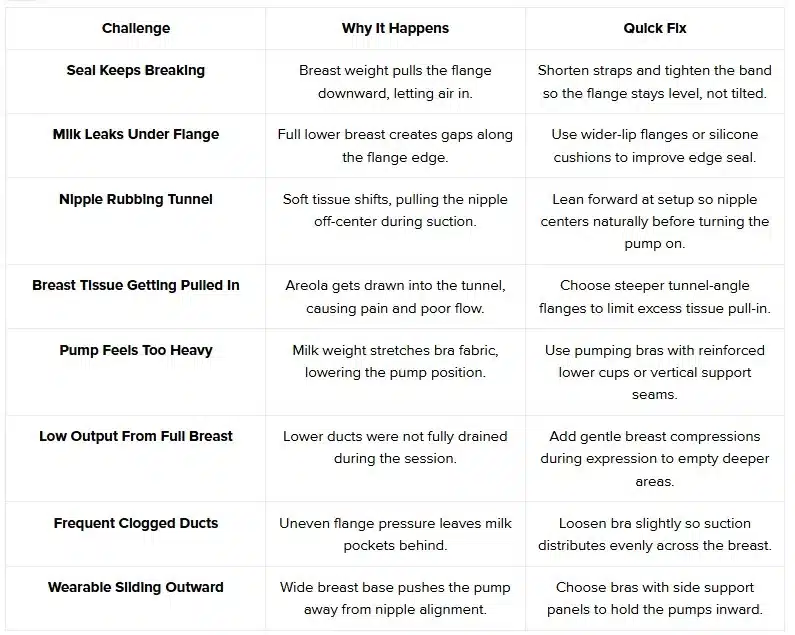Viewport: 795px width, 635px height.
Task: Select the Seal Keeps Breaking row label
Action: (x=136, y=71)
